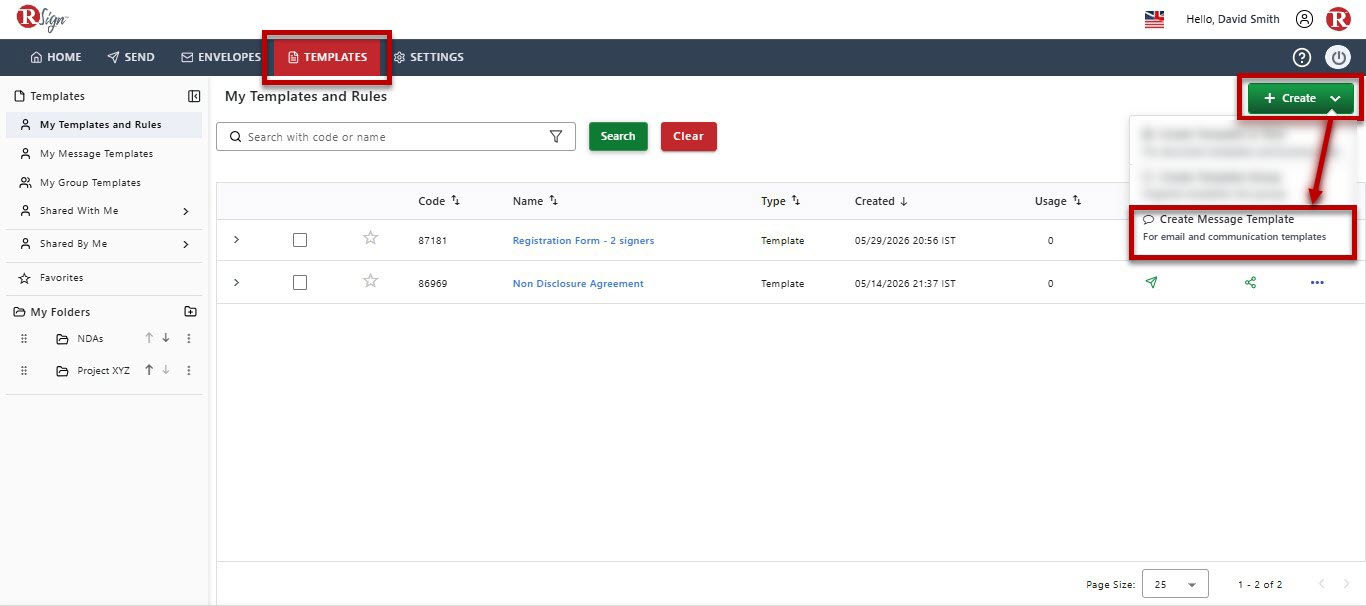1366x606 pixels.
Task: Expand the Non Disclosure Agreement row
Action: [236, 283]
